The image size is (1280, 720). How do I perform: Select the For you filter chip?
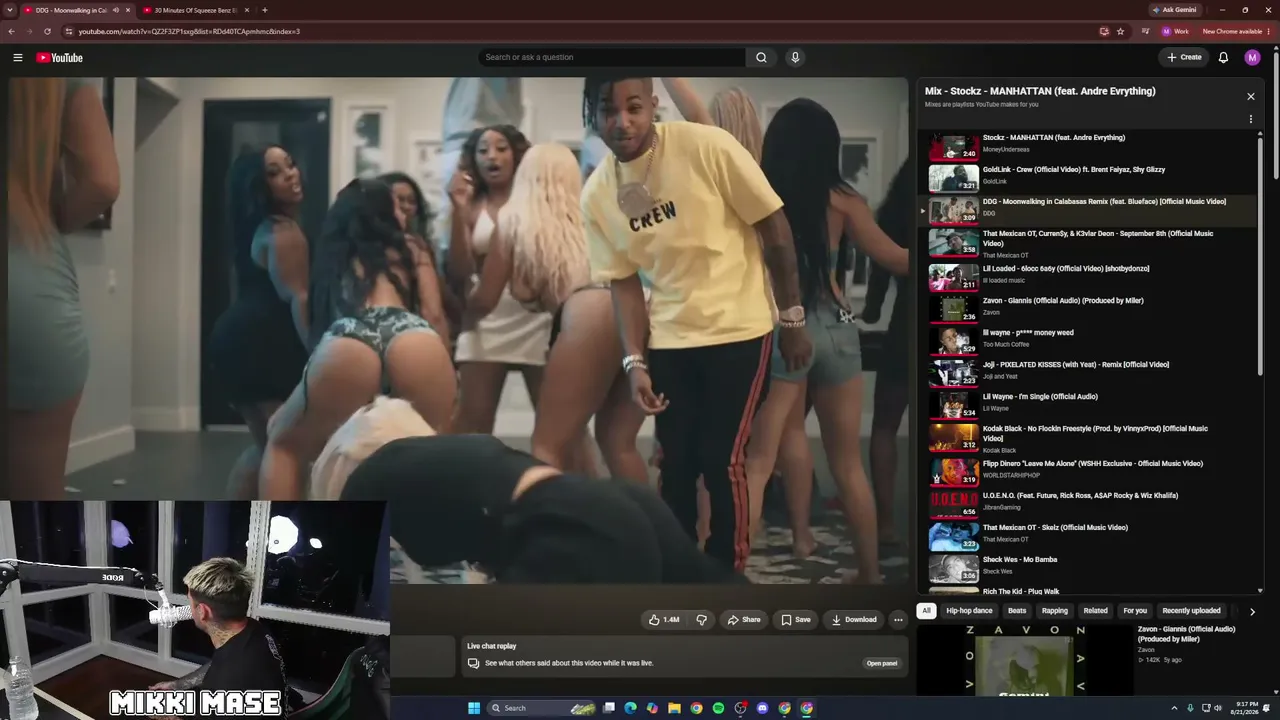(1135, 611)
